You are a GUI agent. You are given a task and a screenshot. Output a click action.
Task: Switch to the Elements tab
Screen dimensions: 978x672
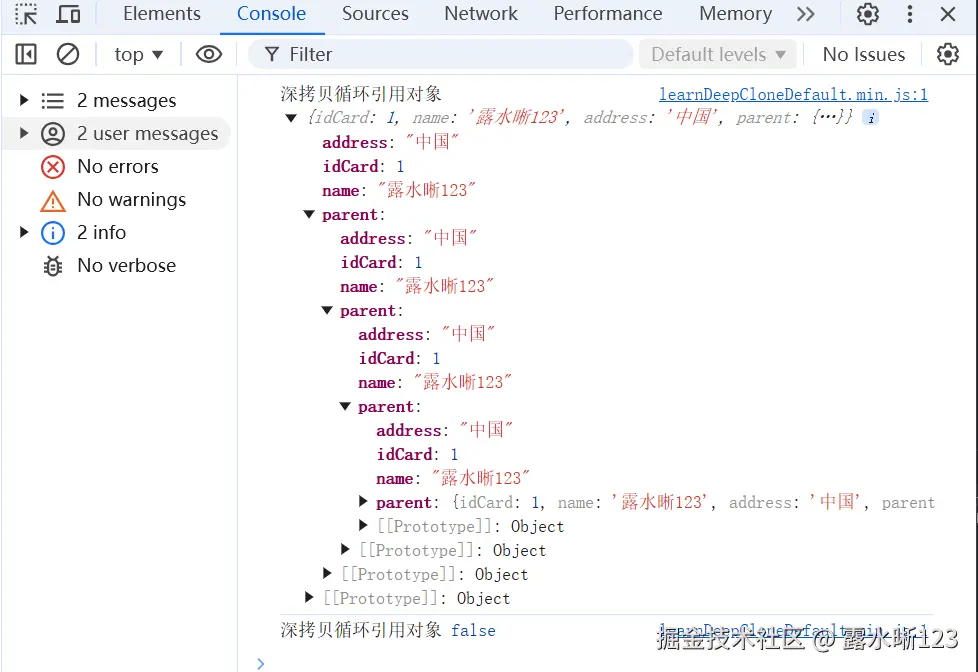[162, 14]
